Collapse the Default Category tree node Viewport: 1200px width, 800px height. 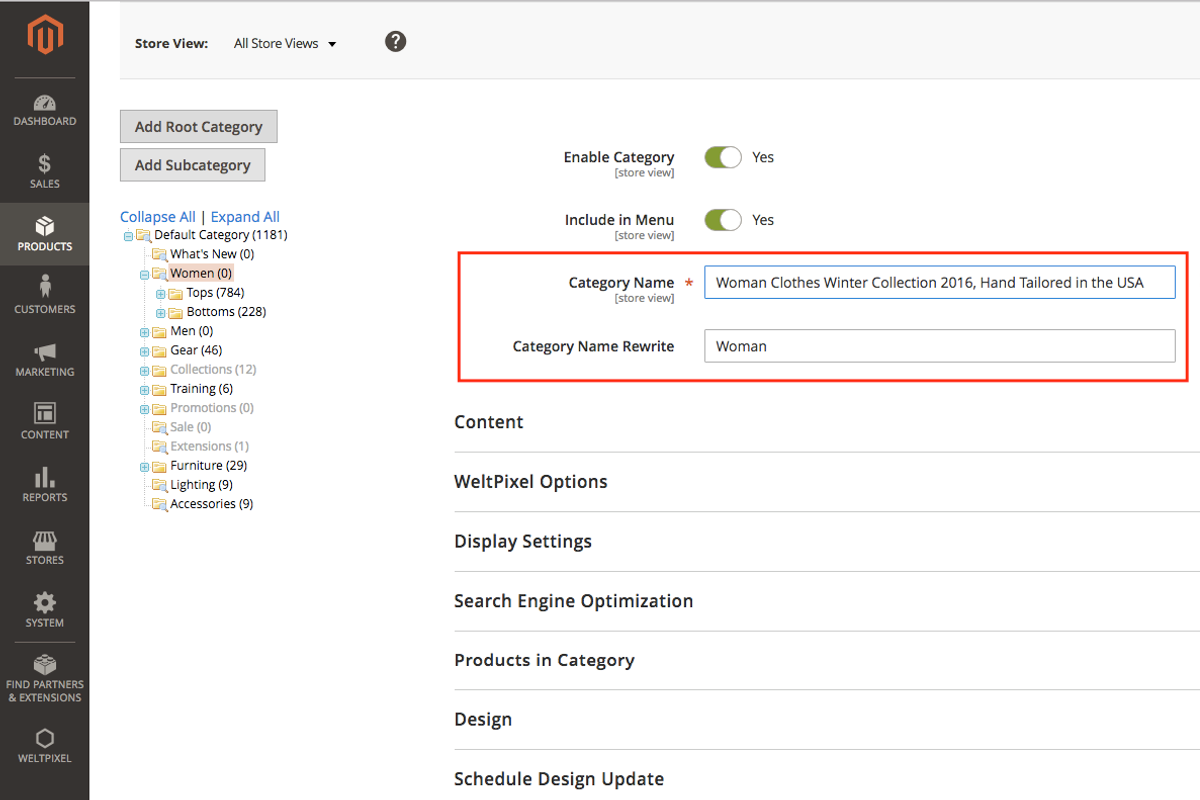point(128,236)
